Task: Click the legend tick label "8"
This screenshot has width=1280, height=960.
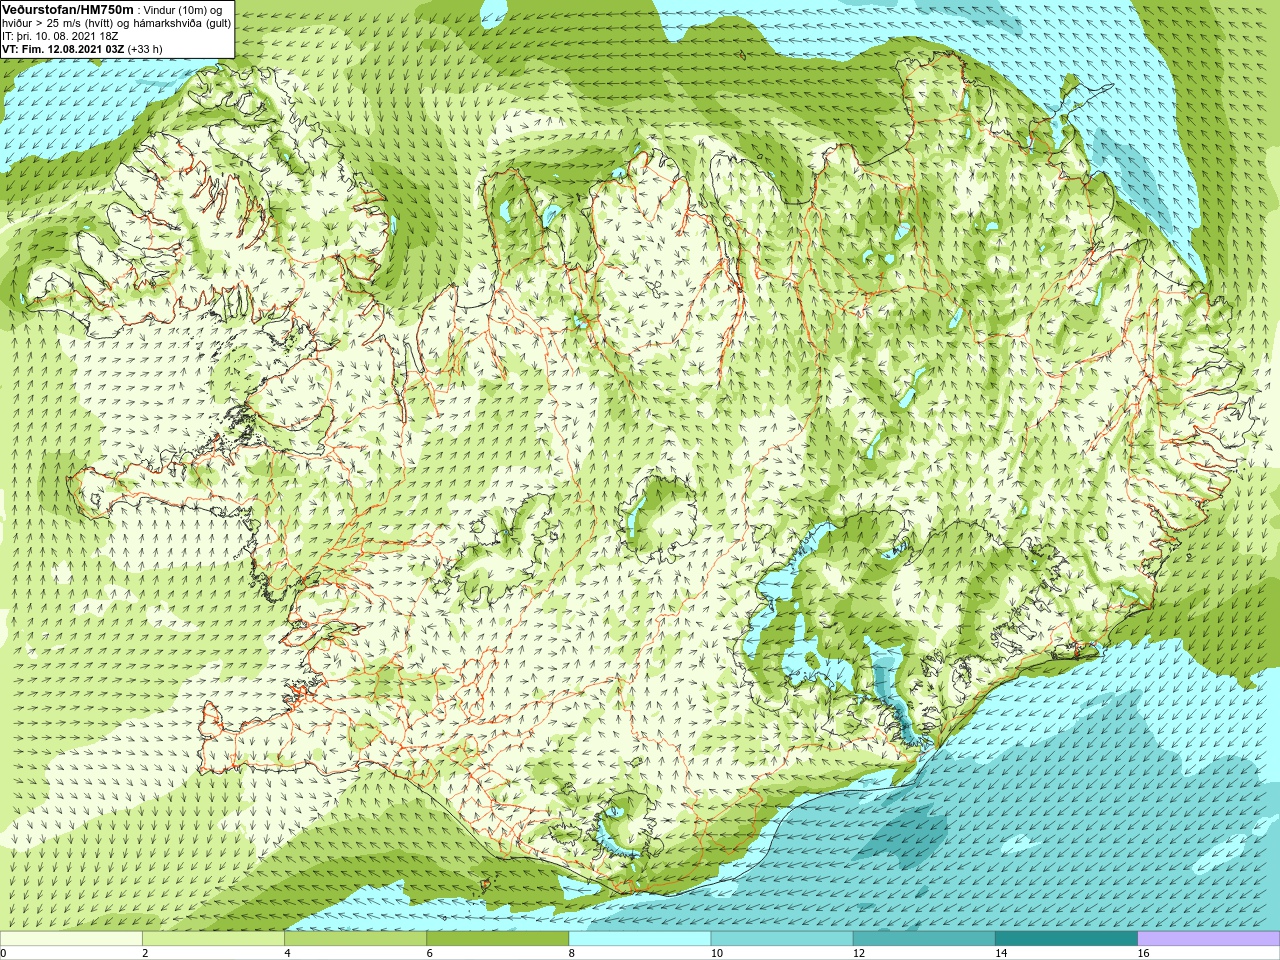Action: 572,953
